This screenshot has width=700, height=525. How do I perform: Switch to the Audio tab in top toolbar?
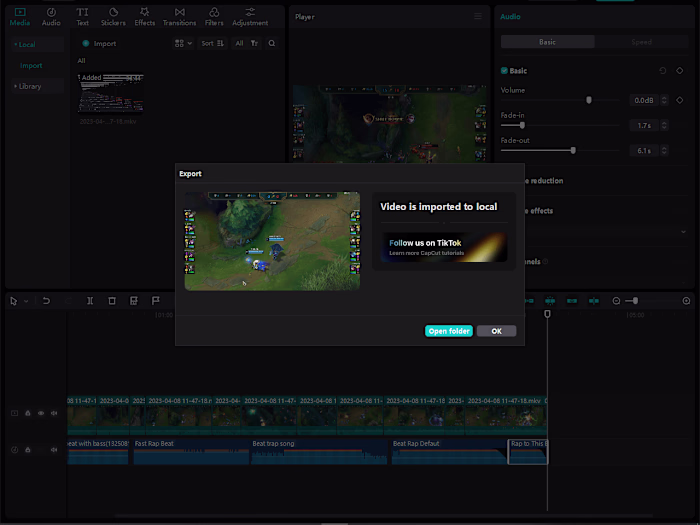pos(51,16)
